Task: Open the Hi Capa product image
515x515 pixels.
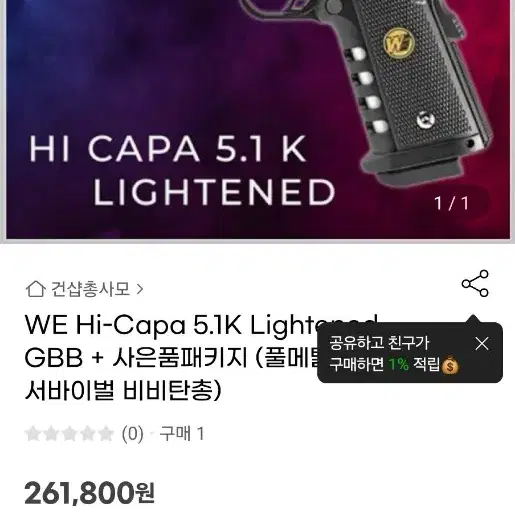Action: [257, 119]
